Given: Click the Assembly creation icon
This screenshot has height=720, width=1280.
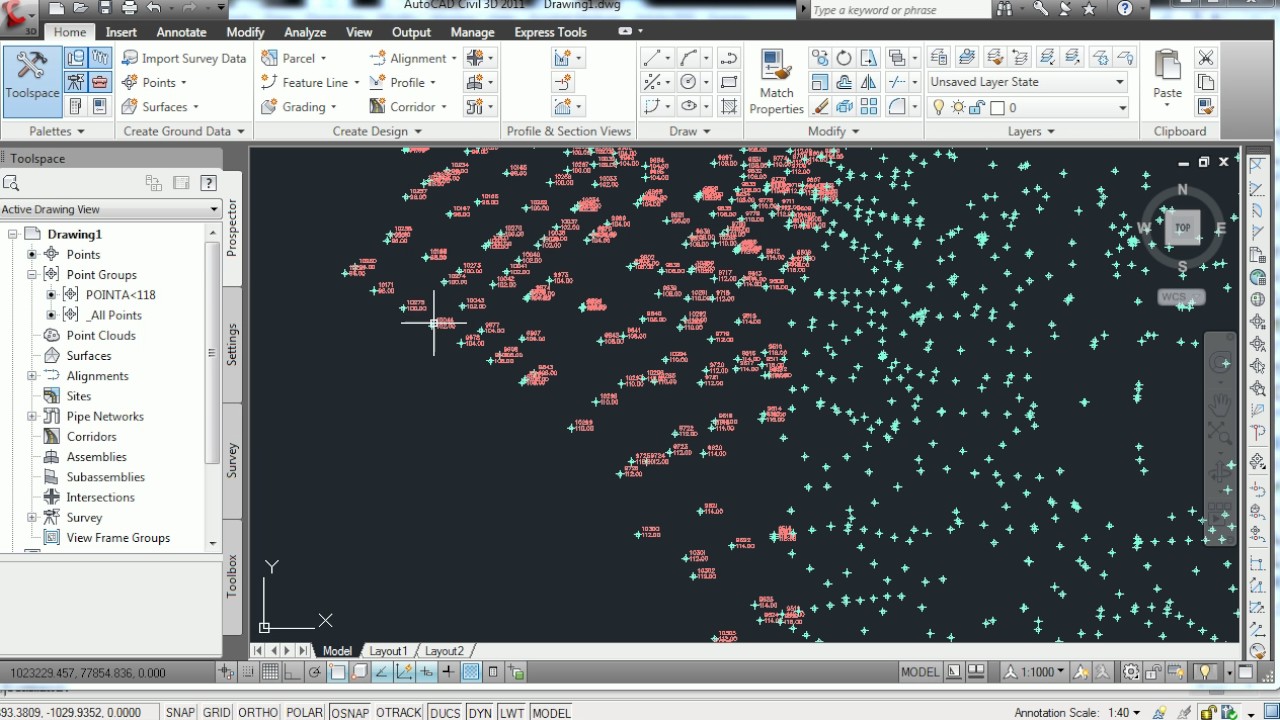Looking at the screenshot, I should 474,82.
